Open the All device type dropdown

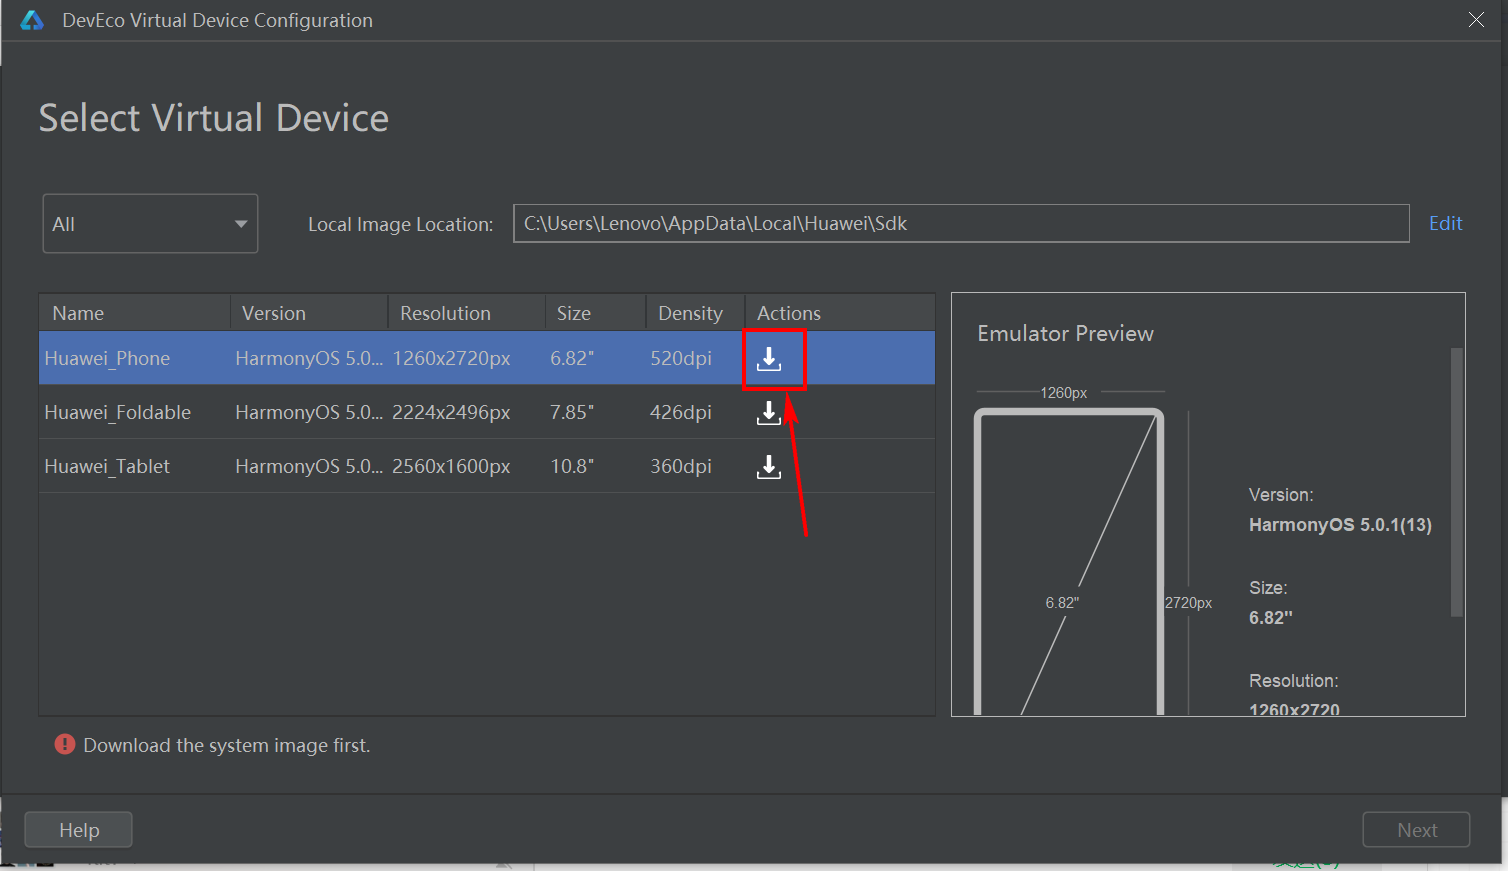click(150, 224)
